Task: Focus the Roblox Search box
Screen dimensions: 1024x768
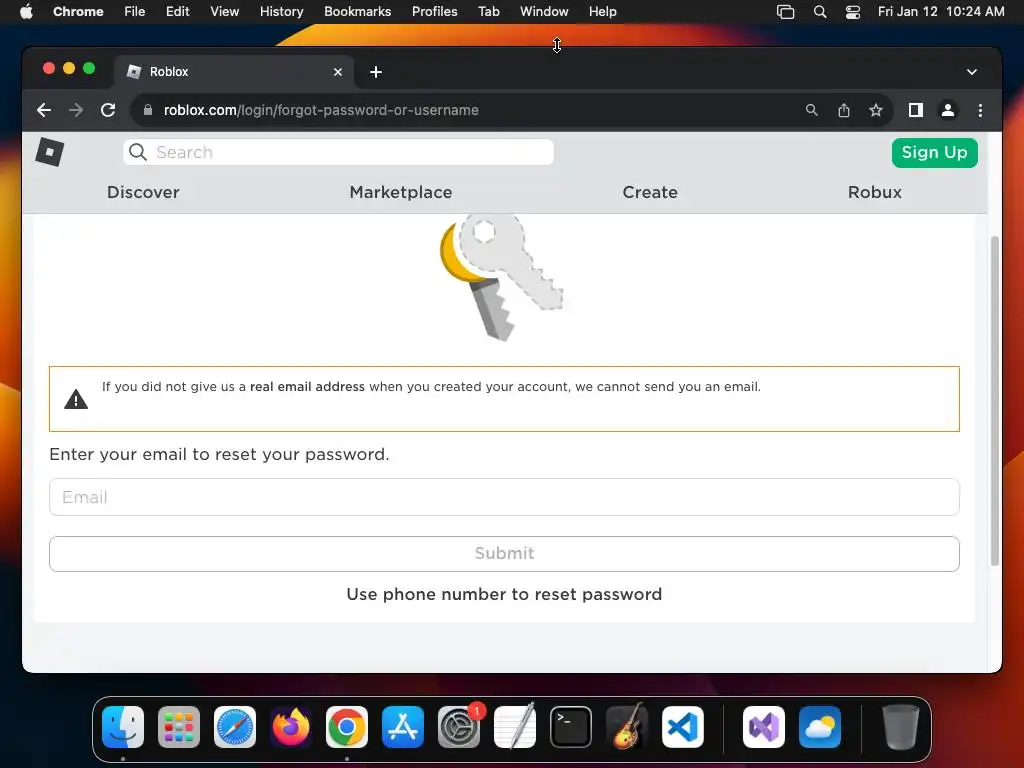Action: pyautogui.click(x=338, y=152)
